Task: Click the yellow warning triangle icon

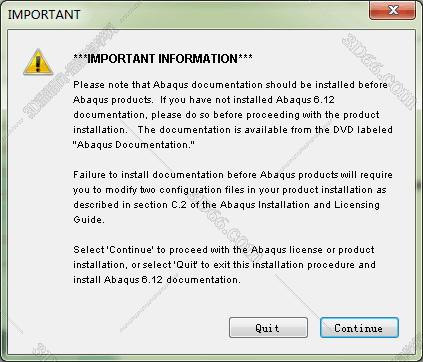Action: coord(38,62)
